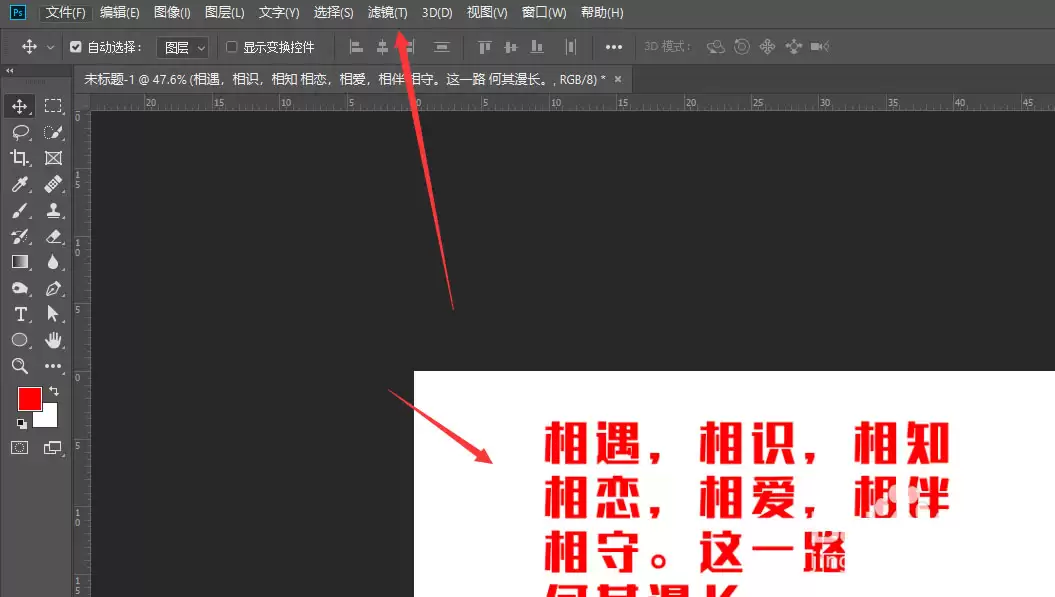Image resolution: width=1055 pixels, height=597 pixels.
Task: Toggle Quick Mask mode icon
Action: tap(20, 448)
